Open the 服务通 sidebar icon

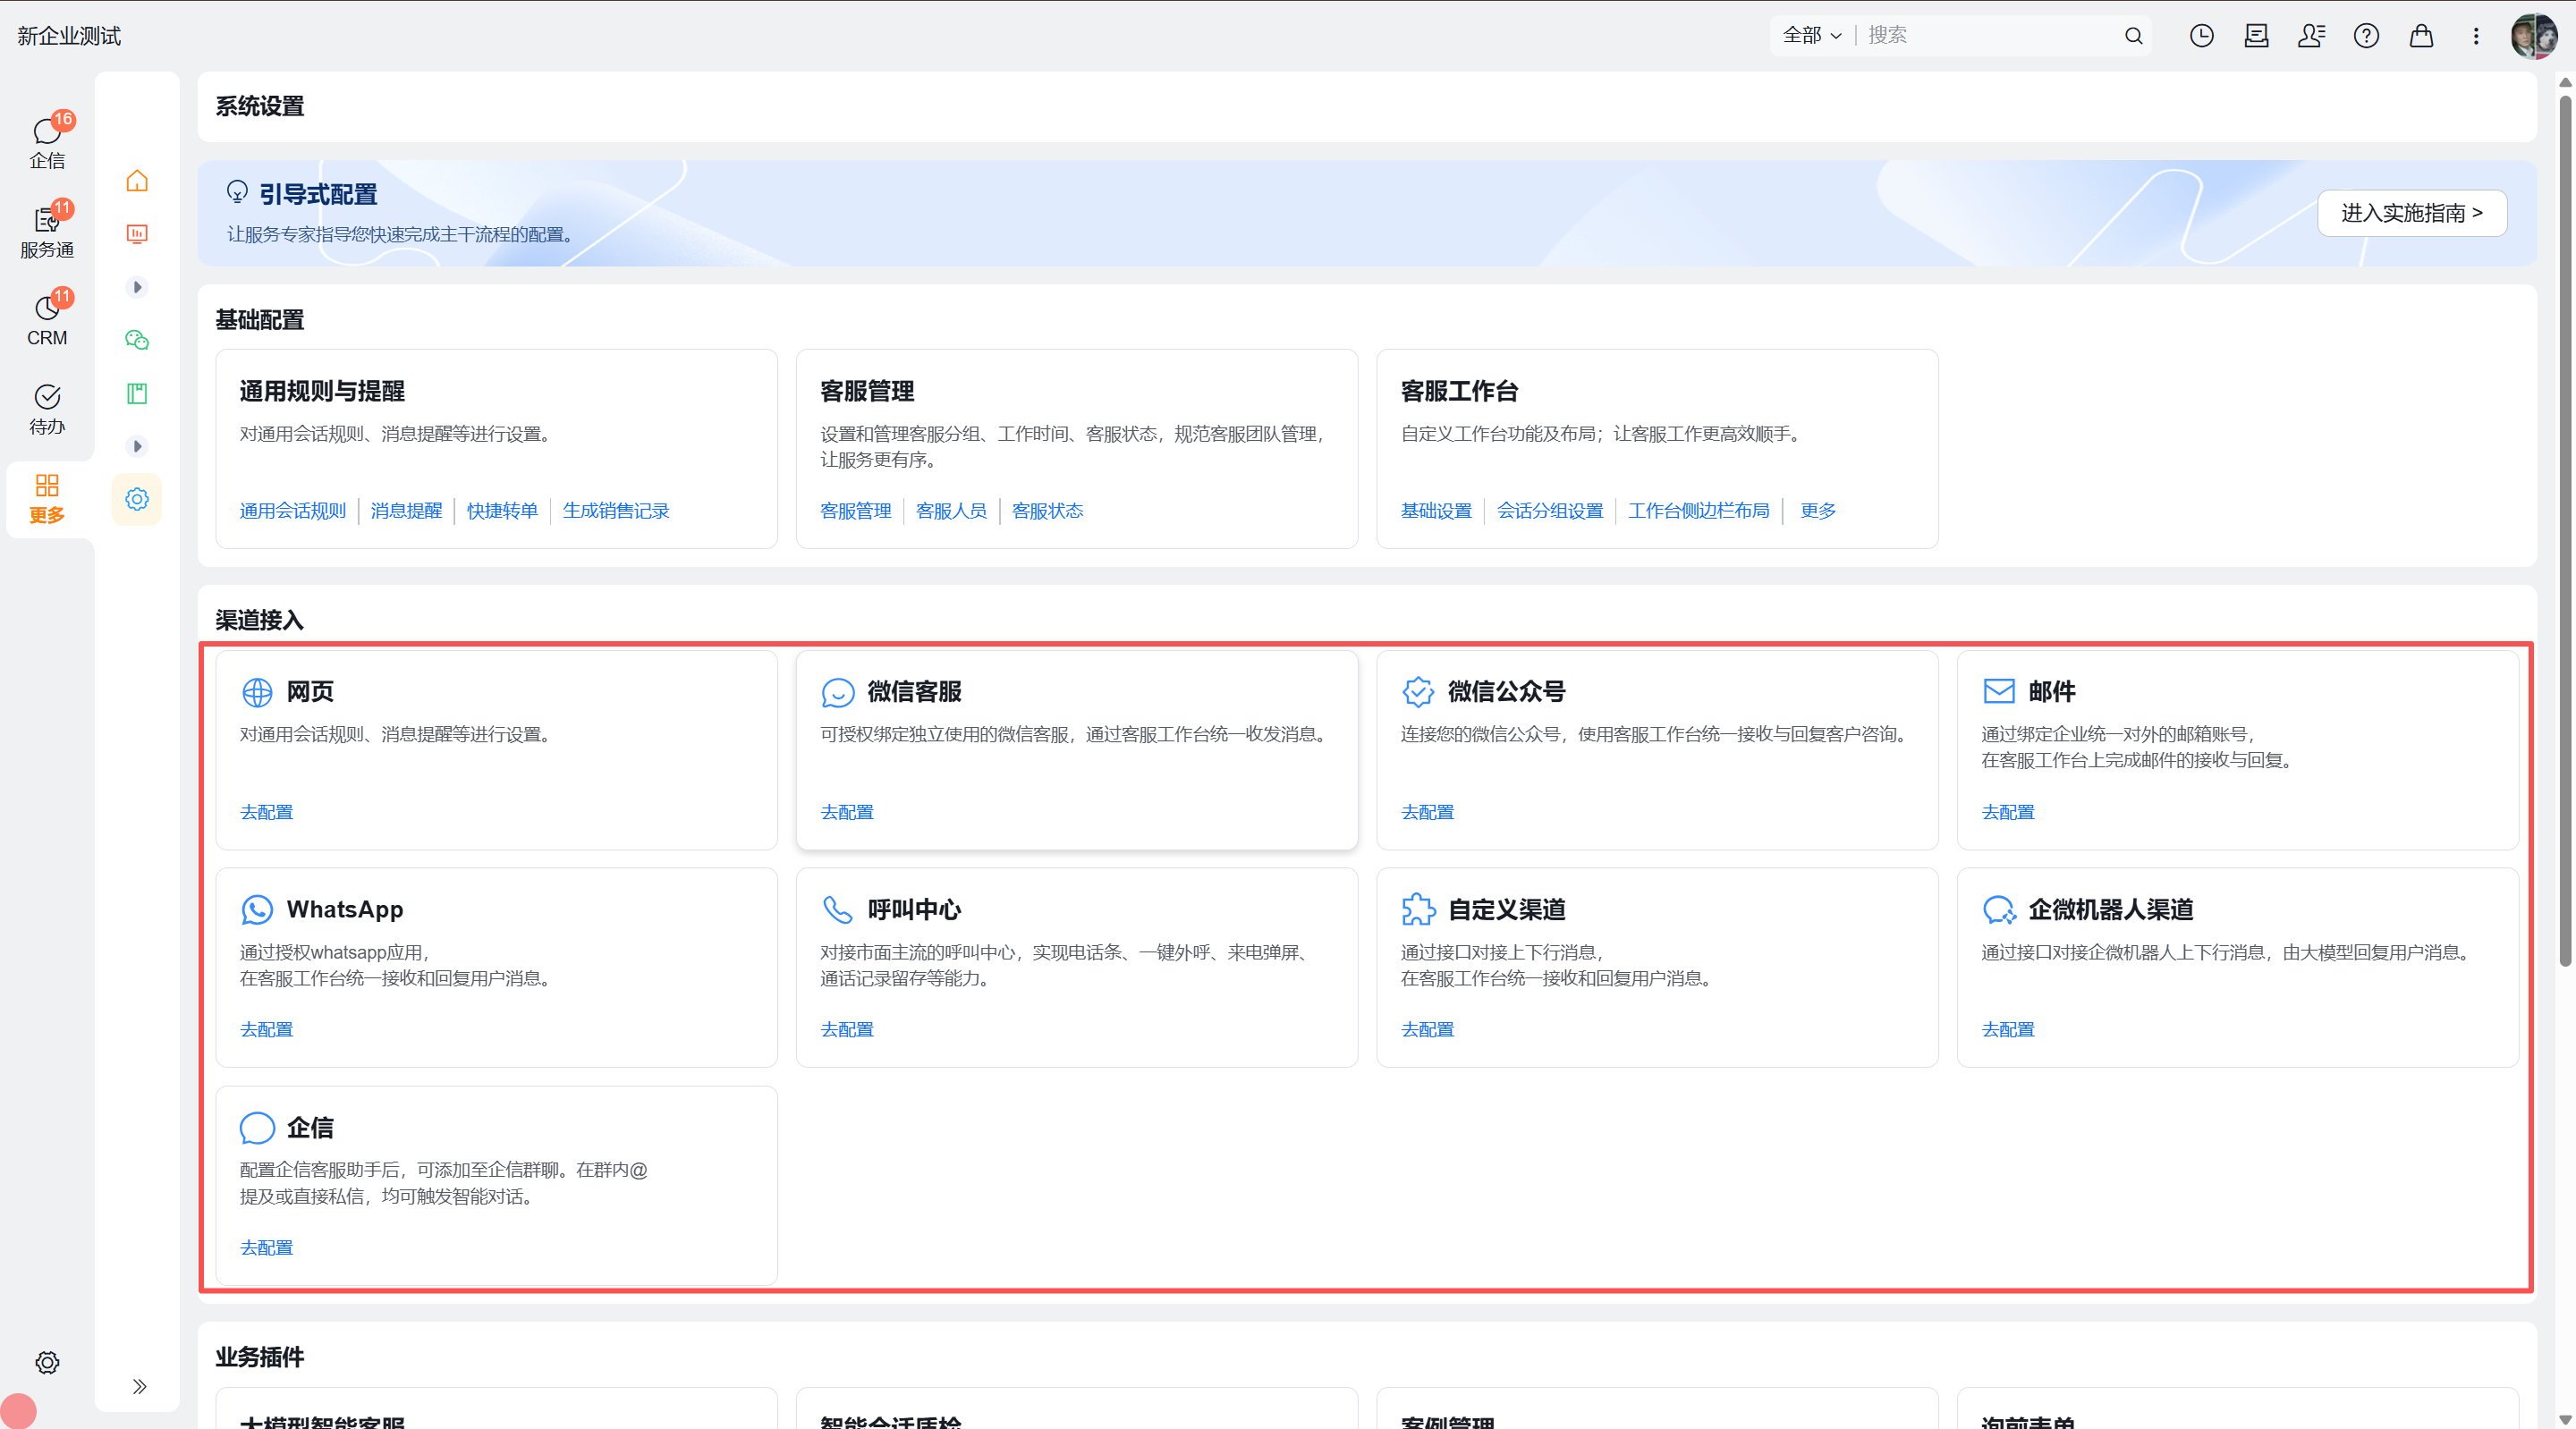(47, 230)
